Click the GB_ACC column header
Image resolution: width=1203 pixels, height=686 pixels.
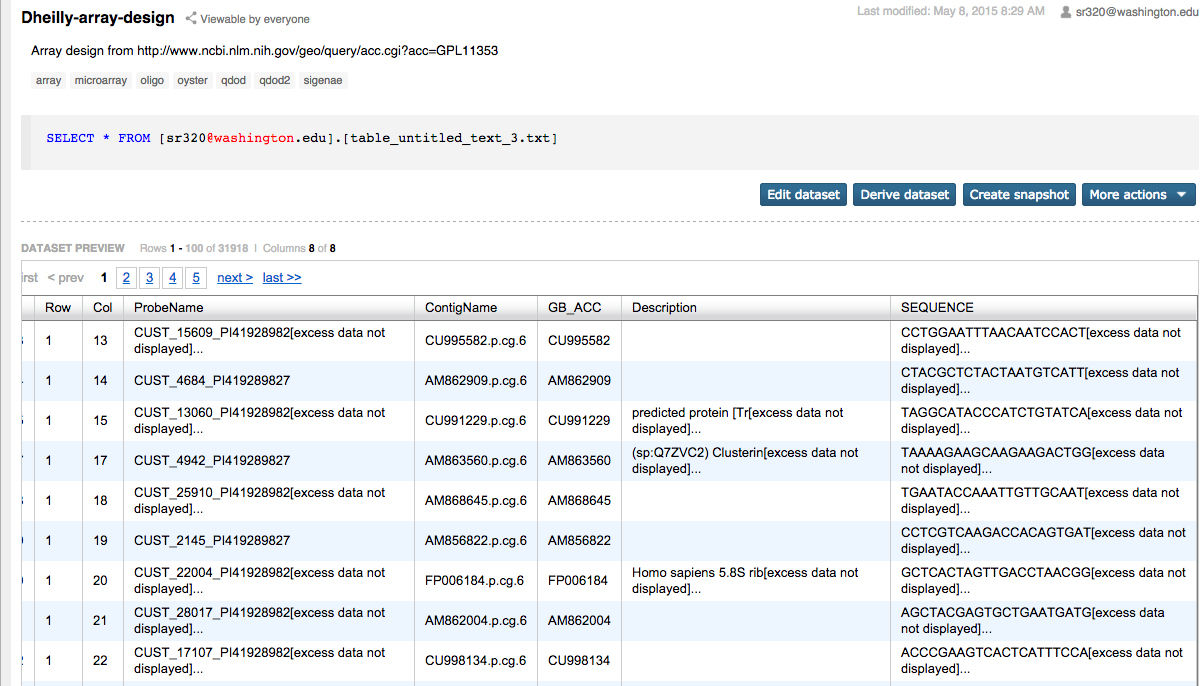579,308
